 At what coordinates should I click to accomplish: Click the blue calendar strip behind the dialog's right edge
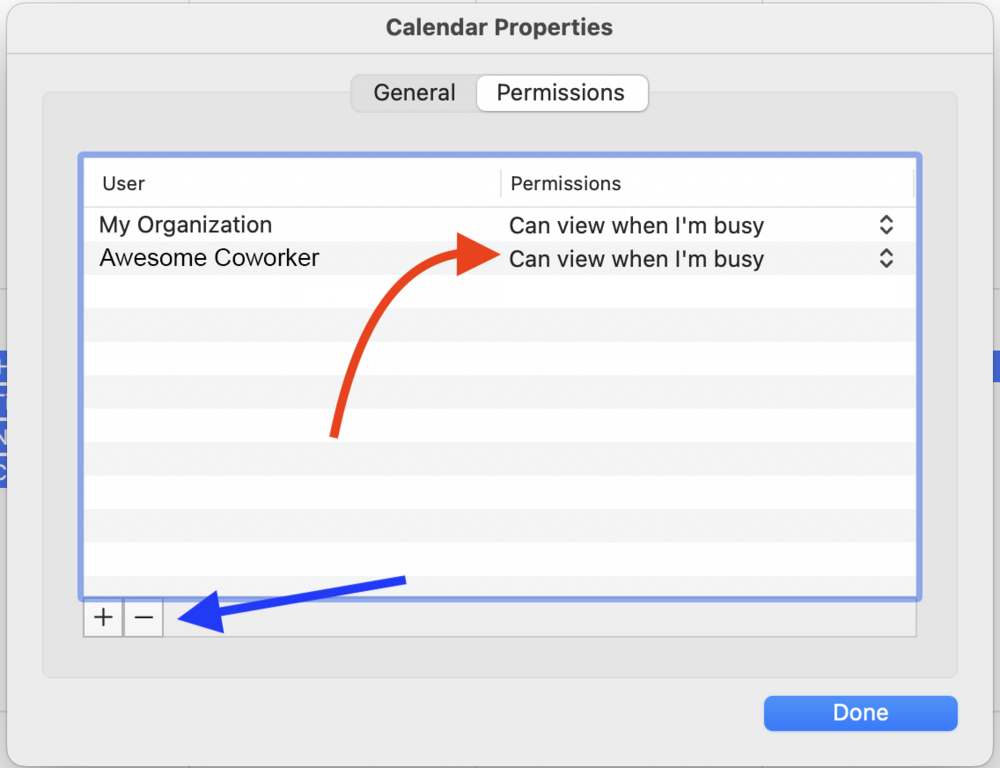tap(996, 366)
